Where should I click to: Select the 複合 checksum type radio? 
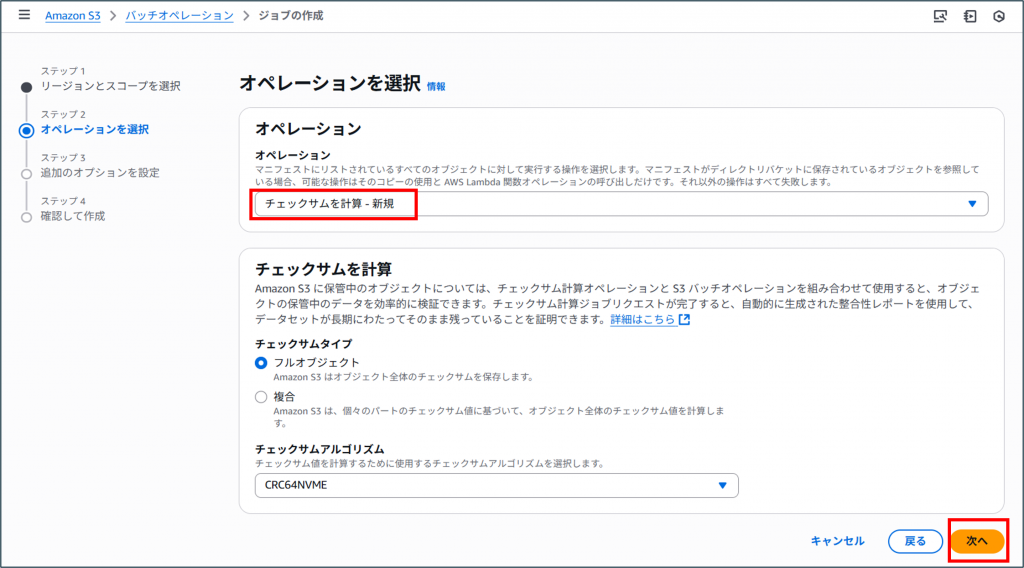(x=262, y=397)
